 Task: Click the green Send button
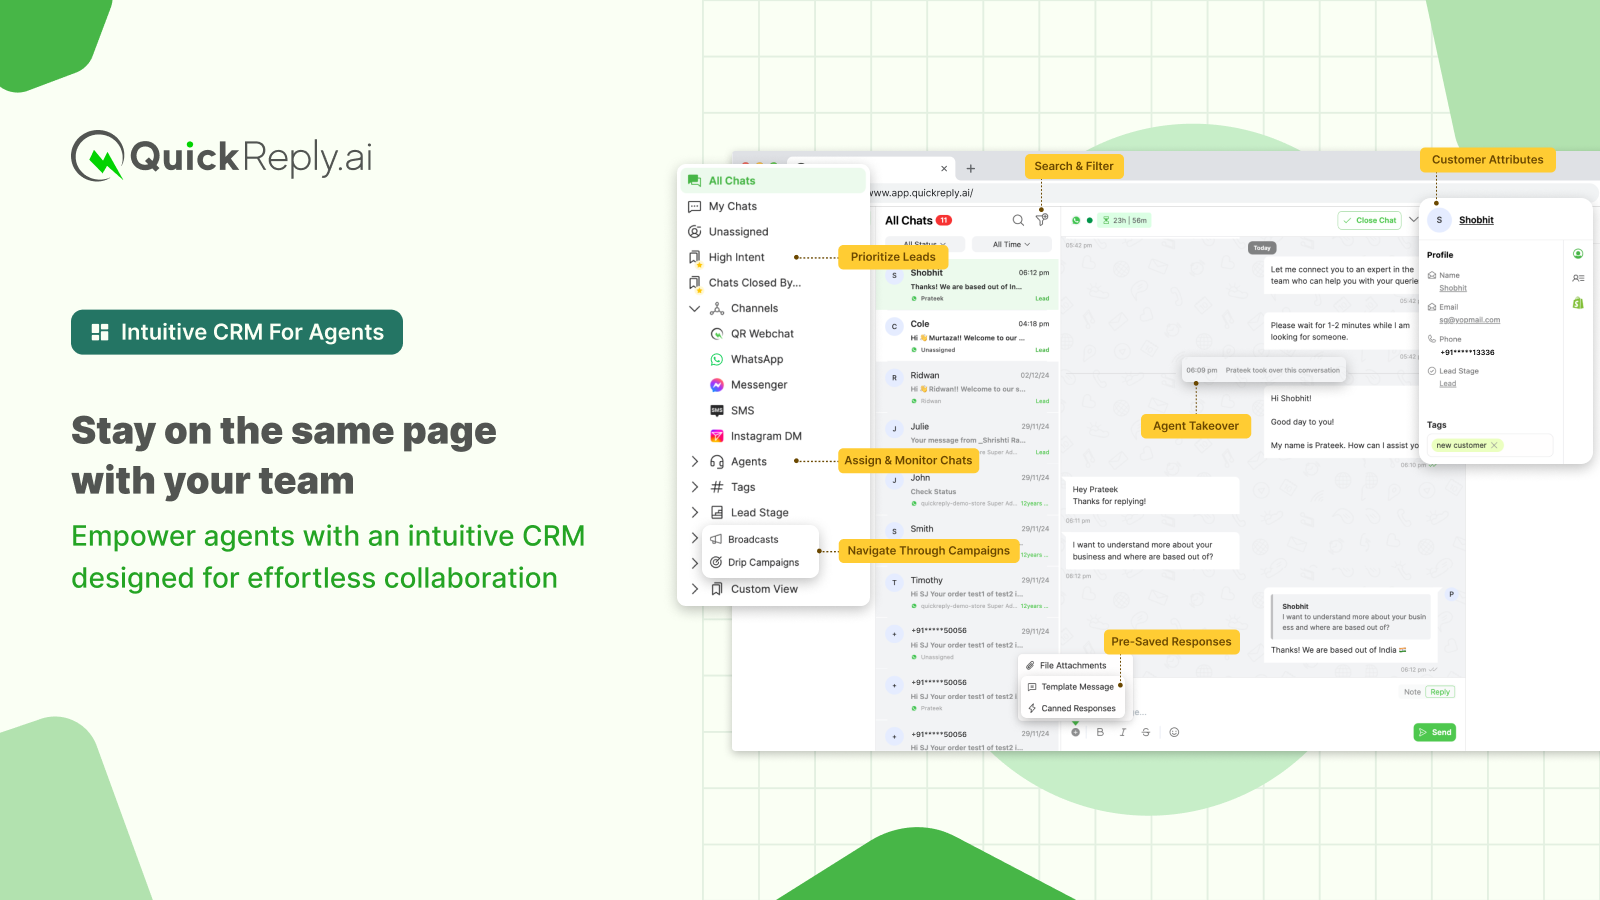pyautogui.click(x=1435, y=732)
